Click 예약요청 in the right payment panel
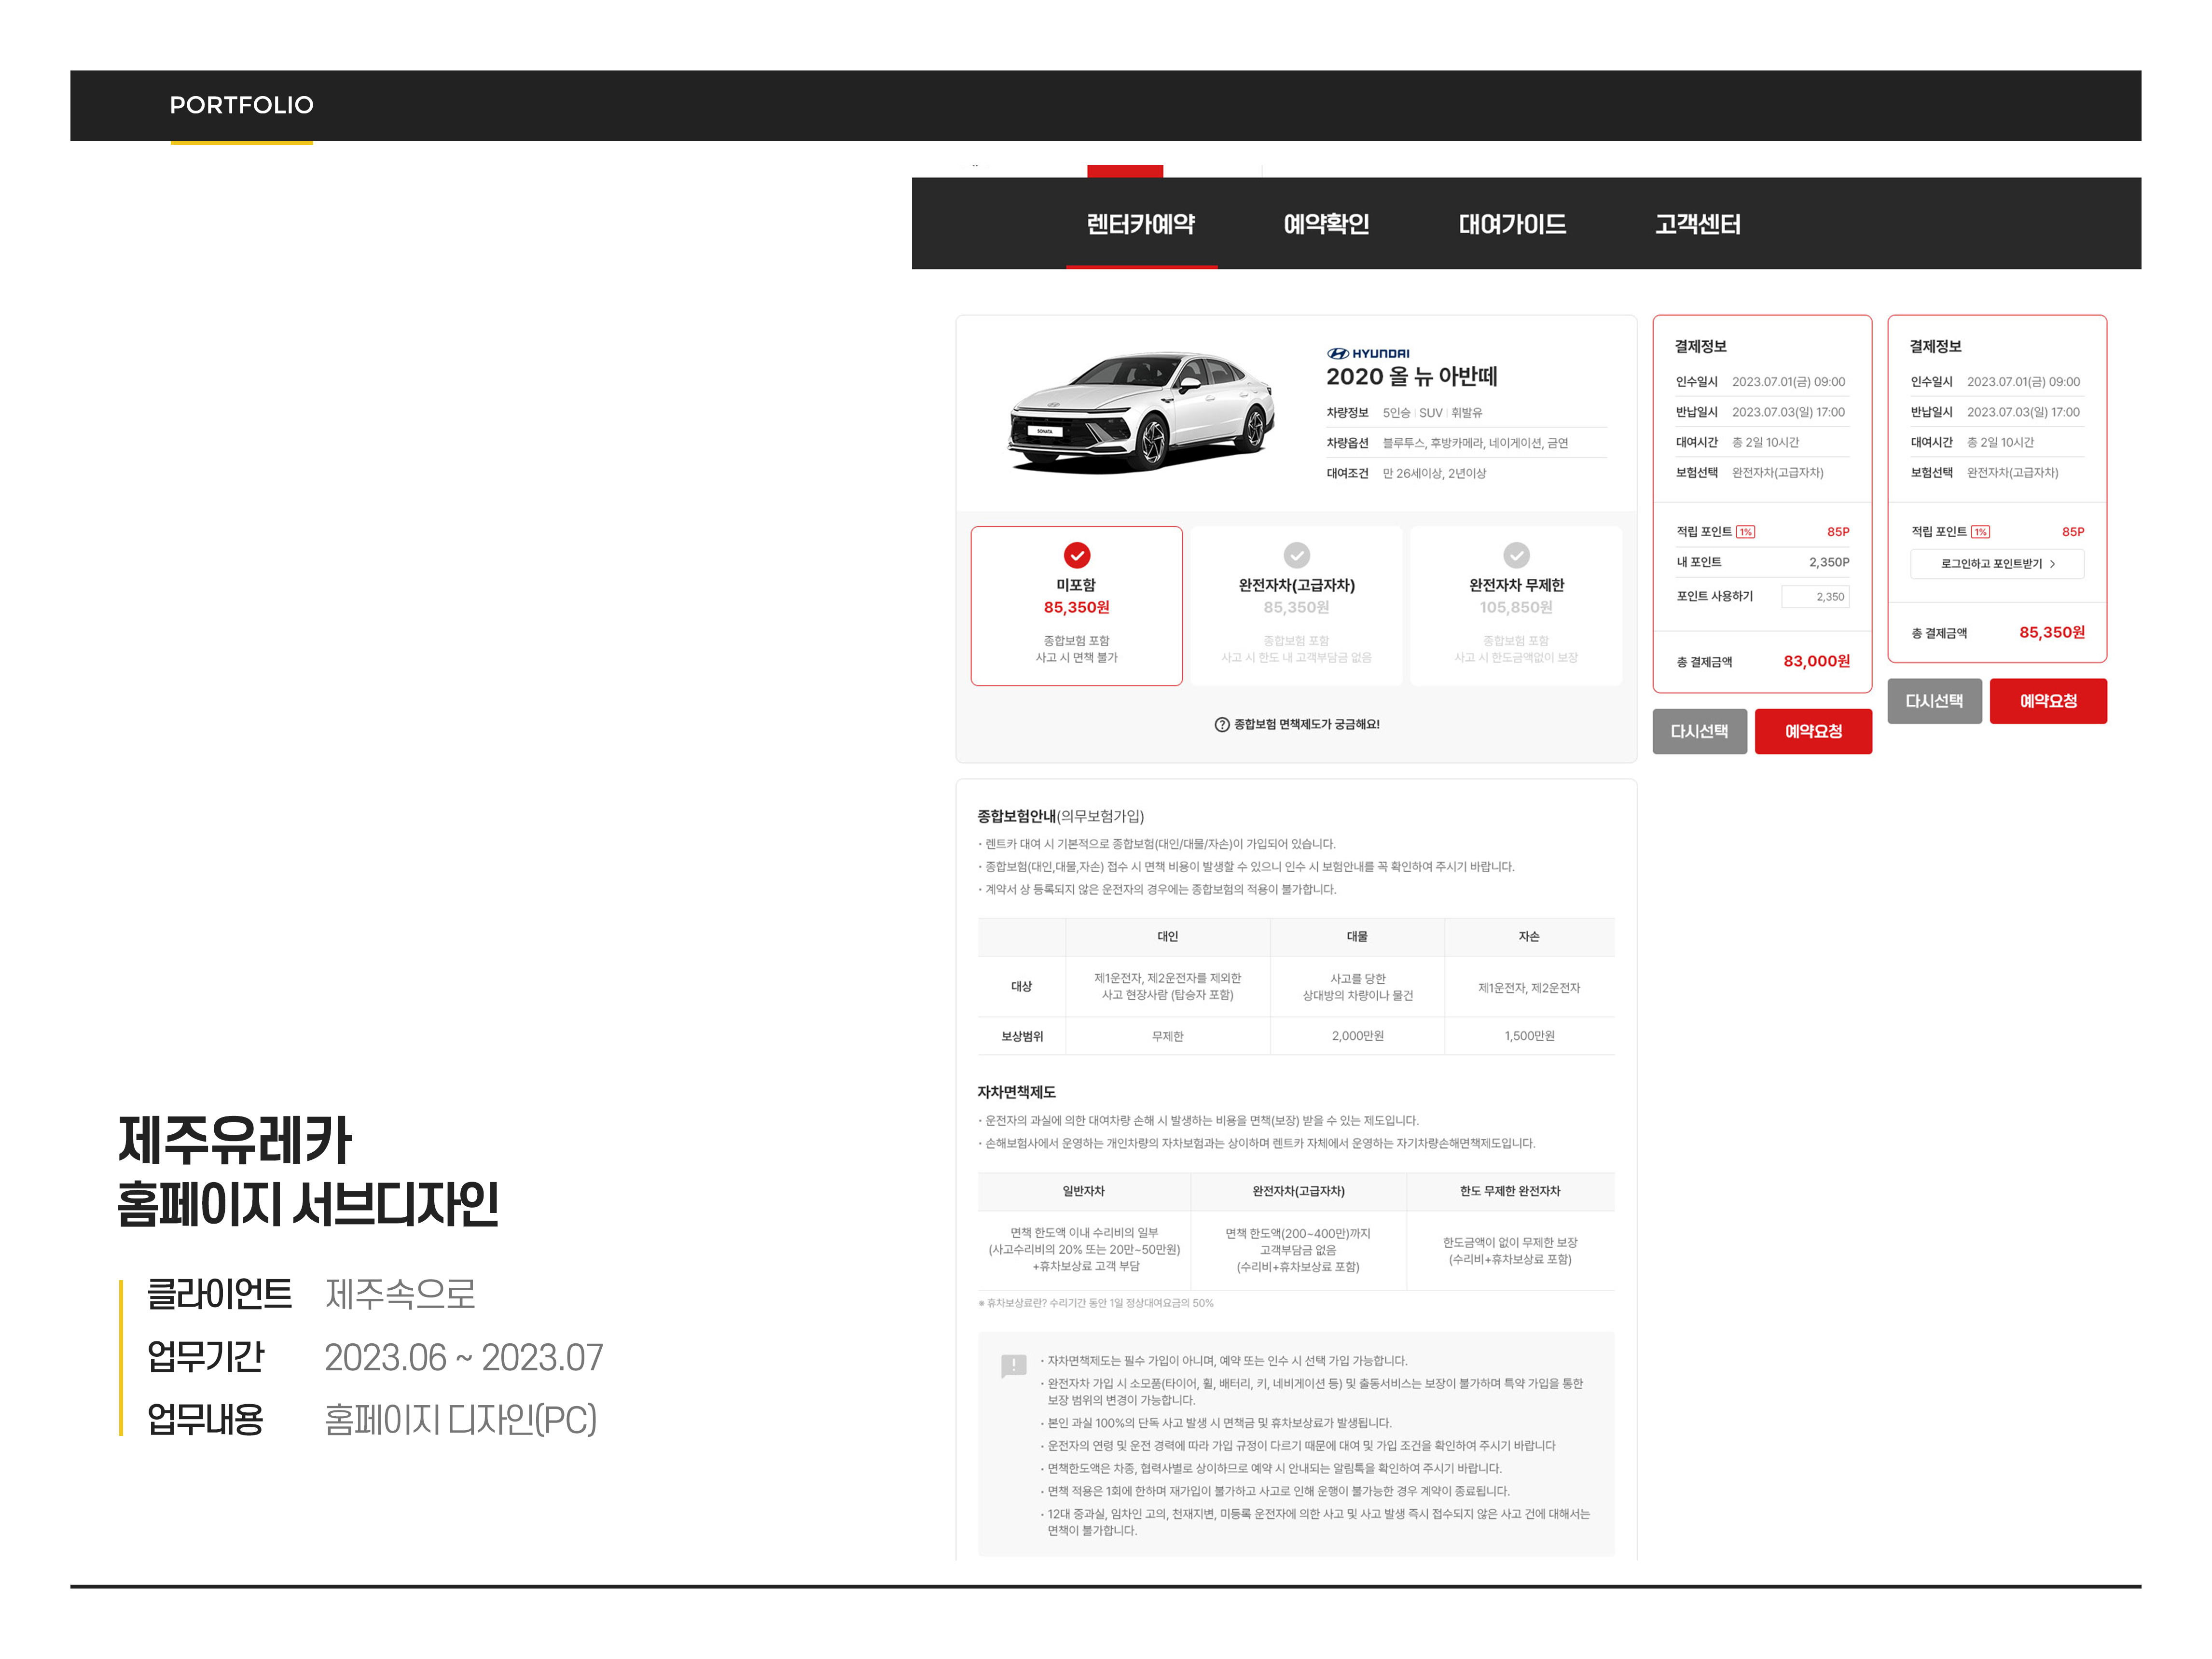Viewport: 2212px width, 1659px height. pos(2048,701)
